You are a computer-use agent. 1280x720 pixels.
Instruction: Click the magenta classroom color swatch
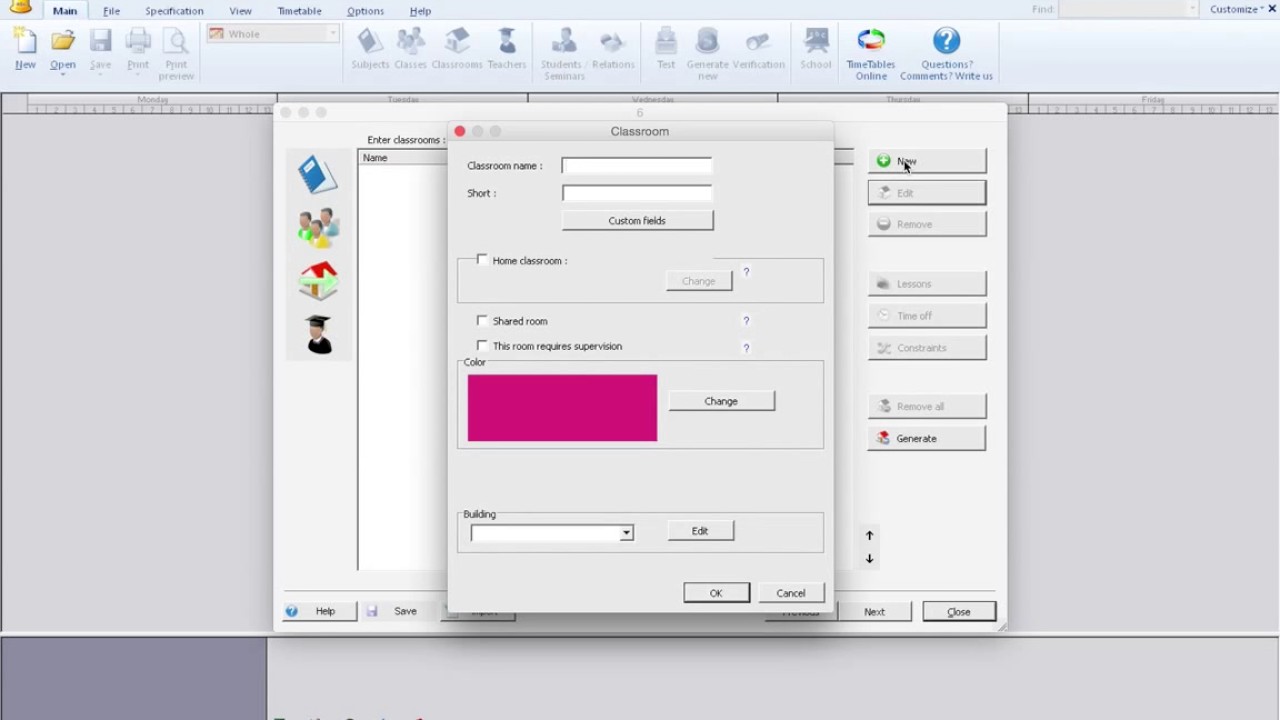[562, 408]
